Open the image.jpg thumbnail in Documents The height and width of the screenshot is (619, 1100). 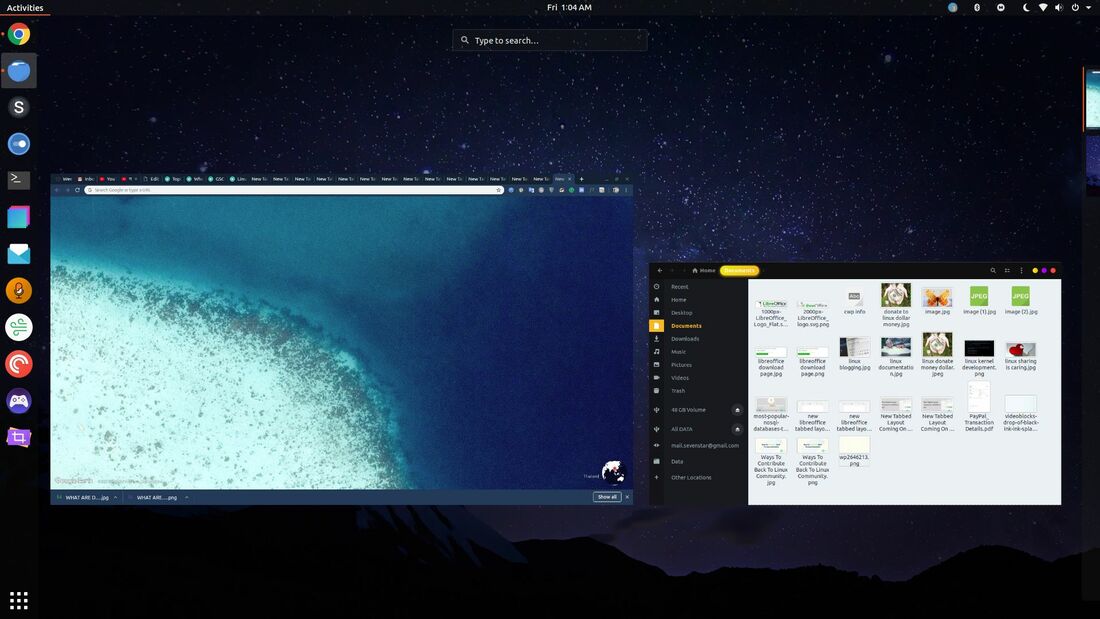pyautogui.click(x=937, y=297)
